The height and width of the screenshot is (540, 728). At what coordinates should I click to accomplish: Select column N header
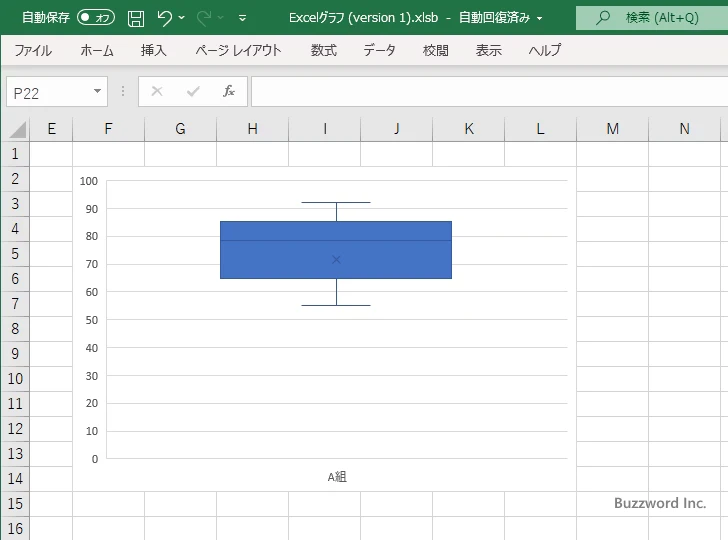click(684, 129)
